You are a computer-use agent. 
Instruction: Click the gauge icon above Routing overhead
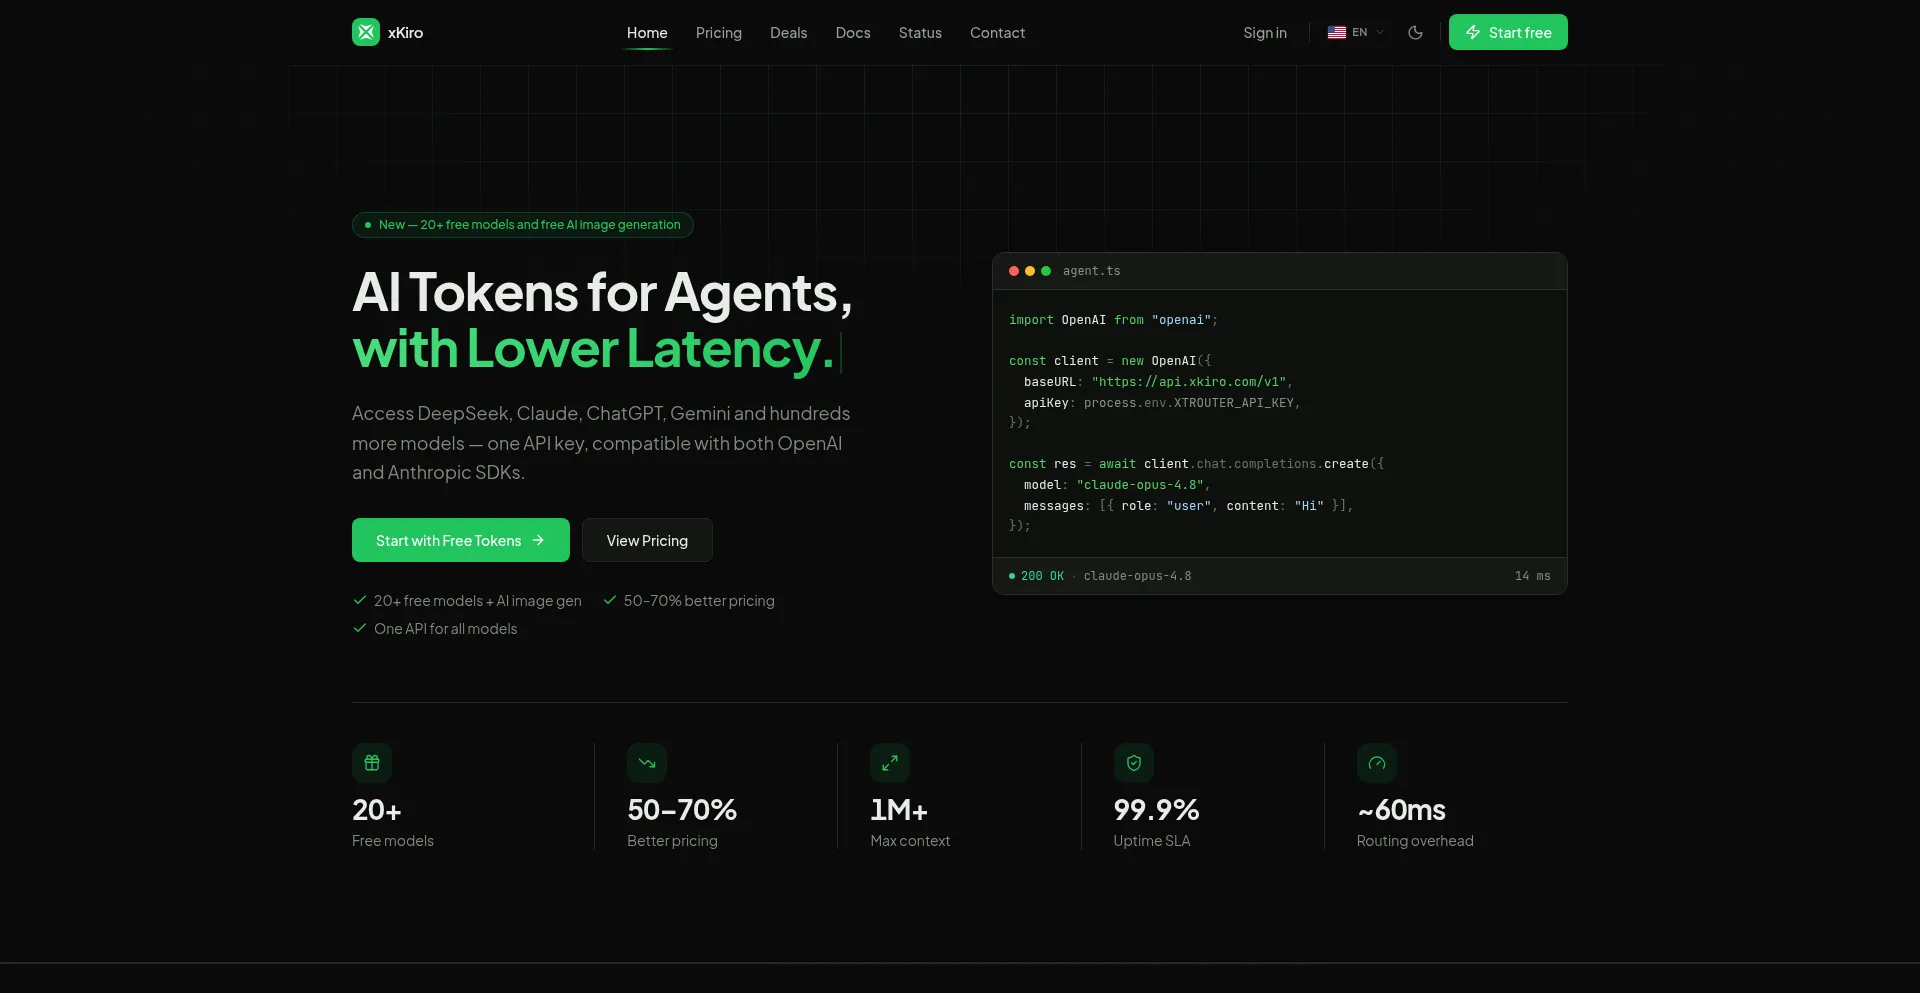click(1377, 763)
